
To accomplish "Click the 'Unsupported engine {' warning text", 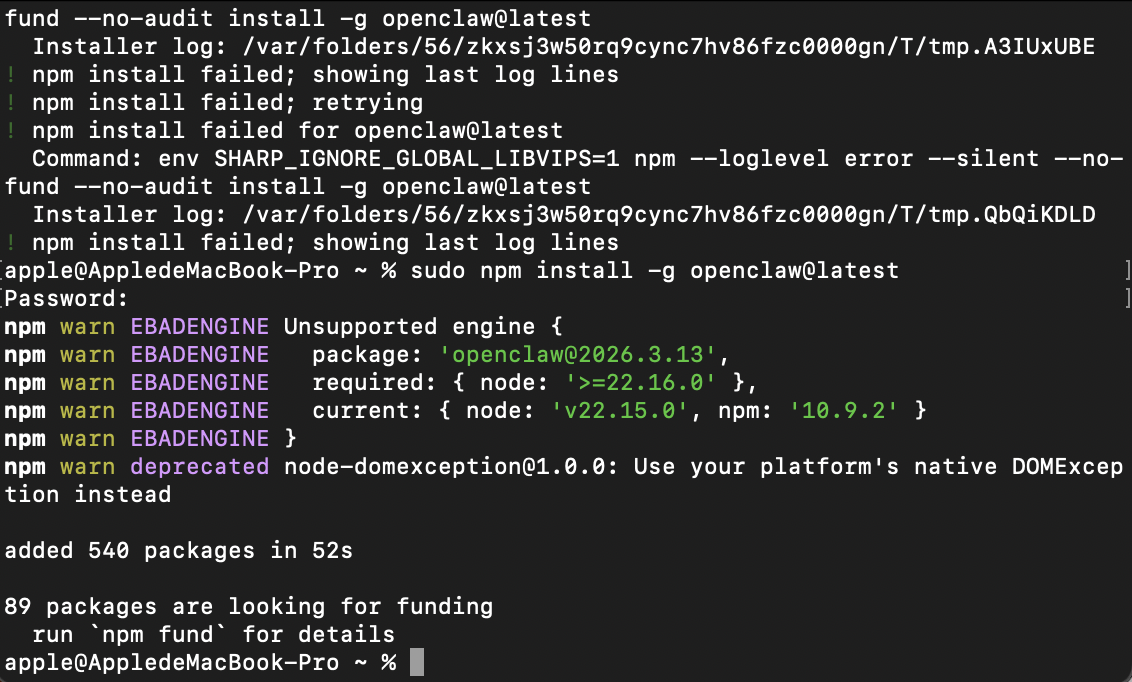I will click(424, 326).
